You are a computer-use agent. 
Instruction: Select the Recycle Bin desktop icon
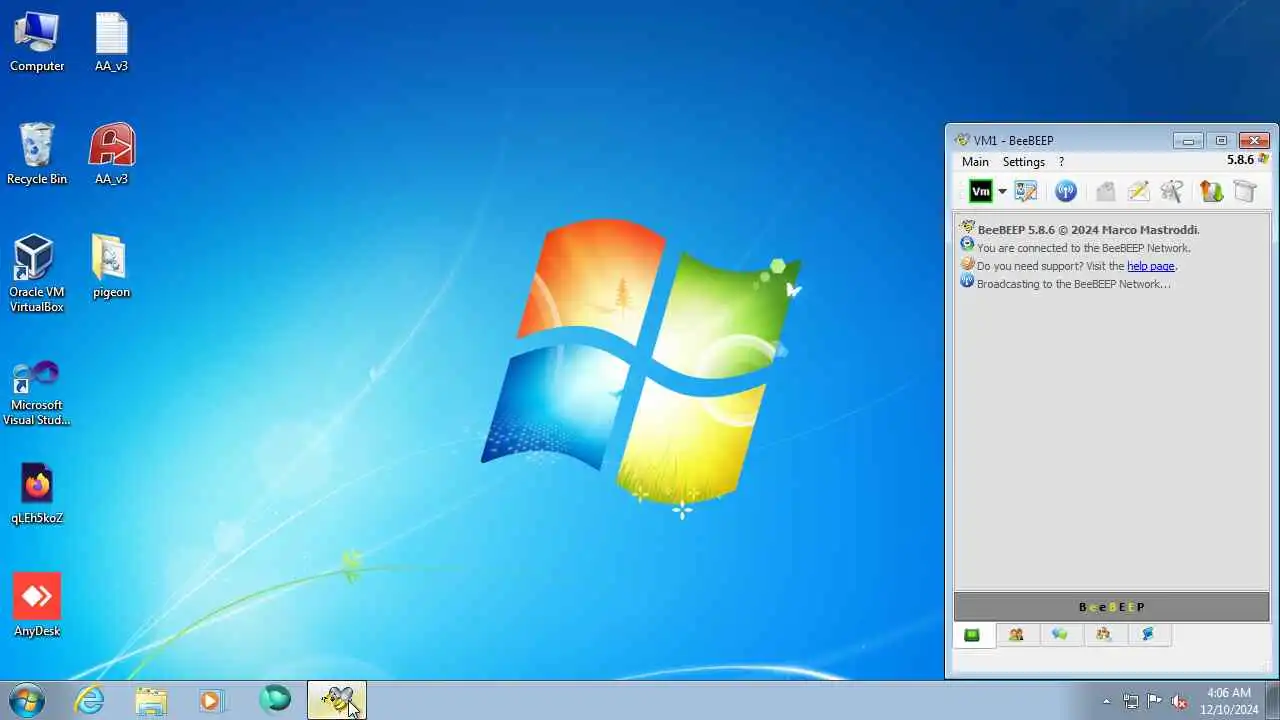37,154
